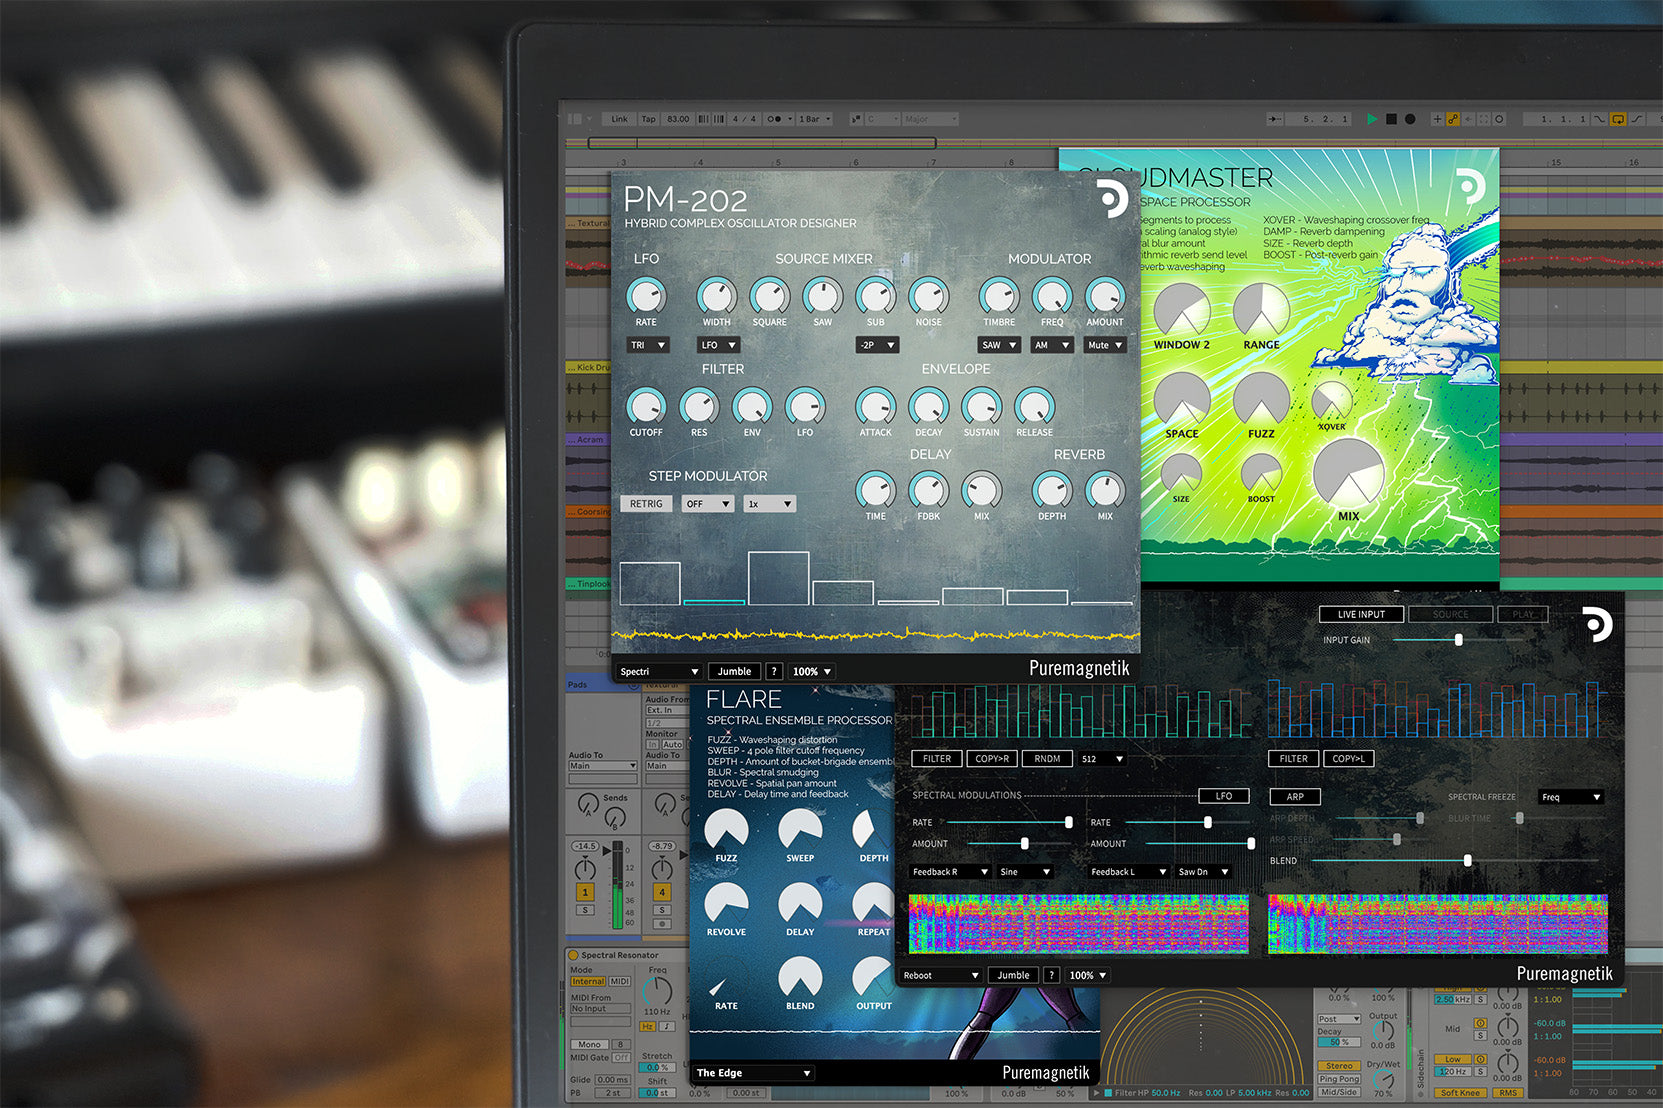Click the Cloudmaster Fuzz knob
The height and width of the screenshot is (1108, 1663).
1261,399
